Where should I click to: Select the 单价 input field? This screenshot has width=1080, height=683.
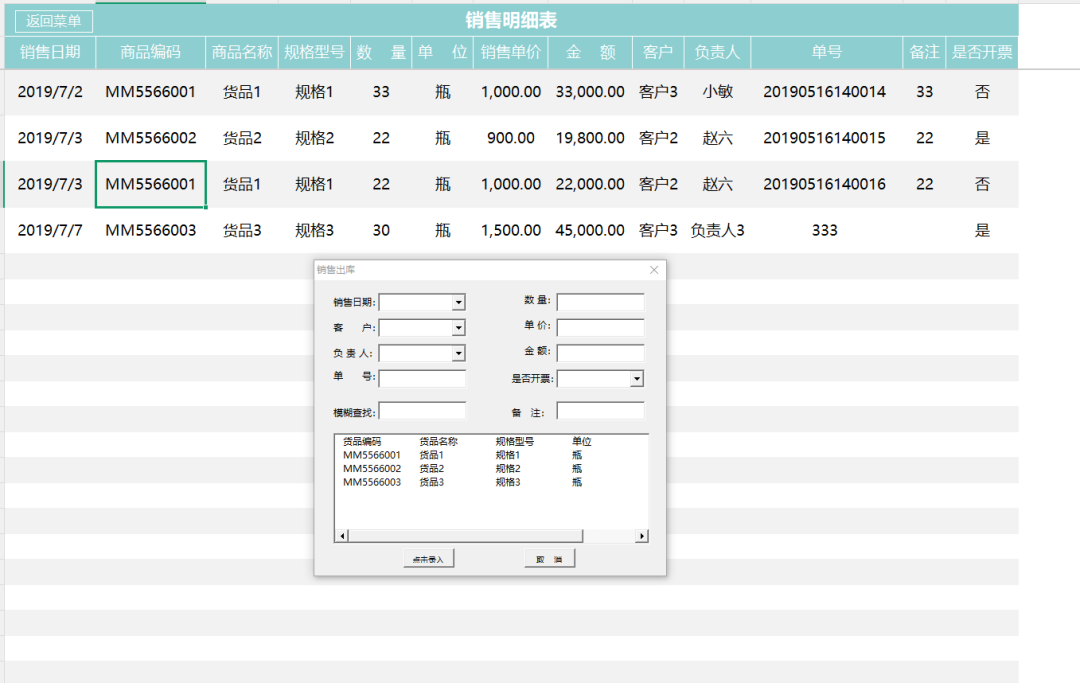click(x=600, y=328)
